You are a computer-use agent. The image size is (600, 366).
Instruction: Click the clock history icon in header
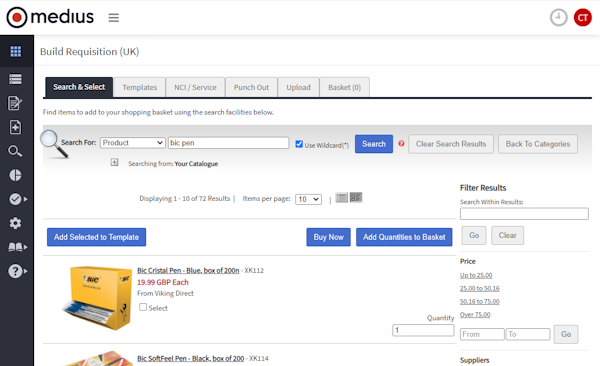(558, 18)
